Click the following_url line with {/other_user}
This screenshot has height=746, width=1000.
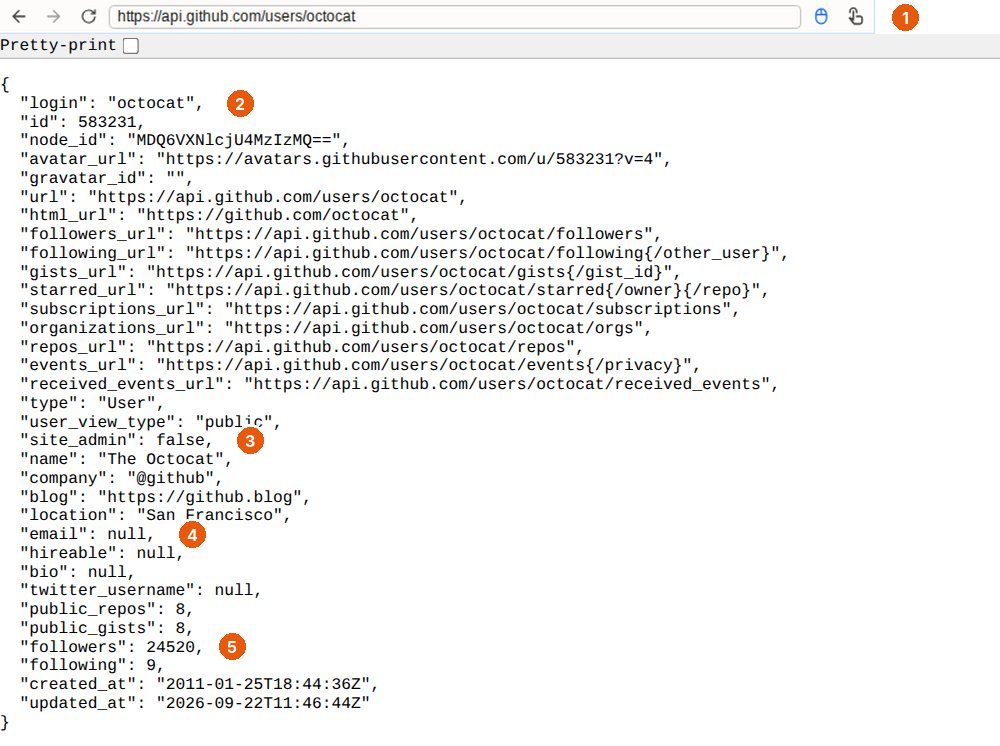404,253
